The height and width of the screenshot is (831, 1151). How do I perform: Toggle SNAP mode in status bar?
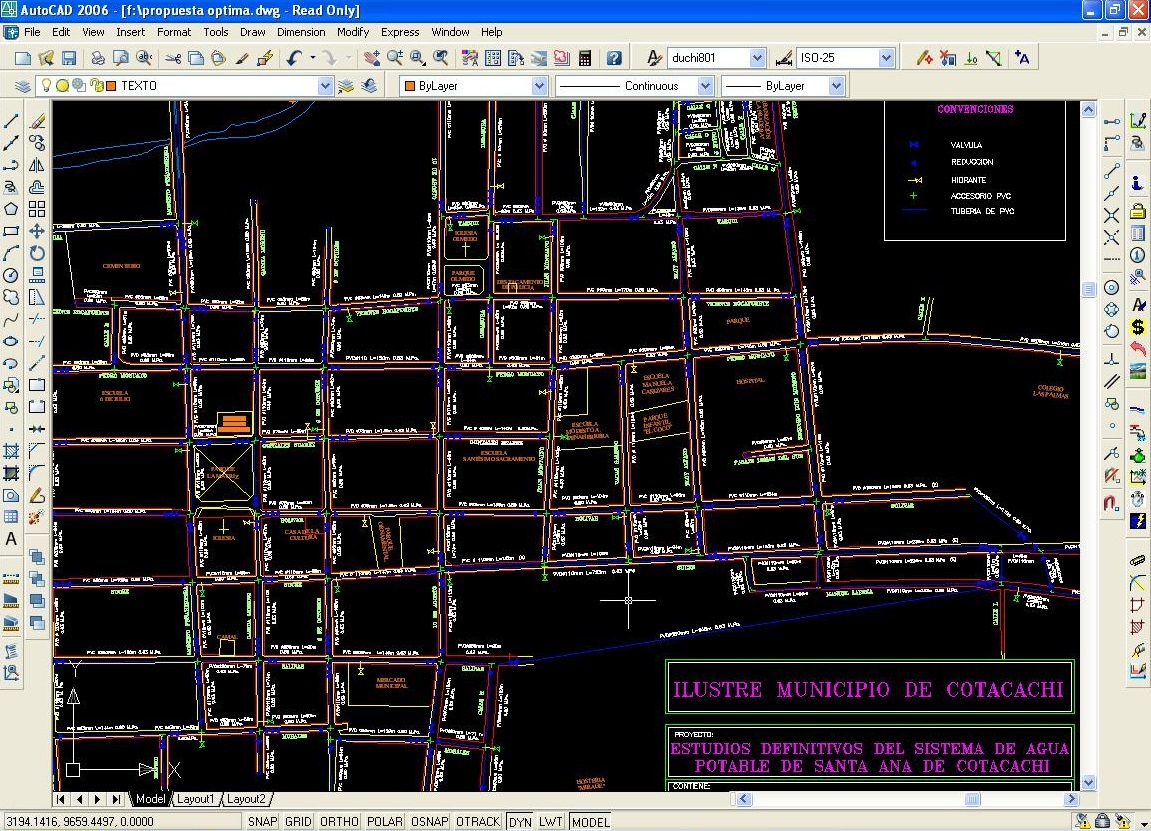tap(262, 822)
